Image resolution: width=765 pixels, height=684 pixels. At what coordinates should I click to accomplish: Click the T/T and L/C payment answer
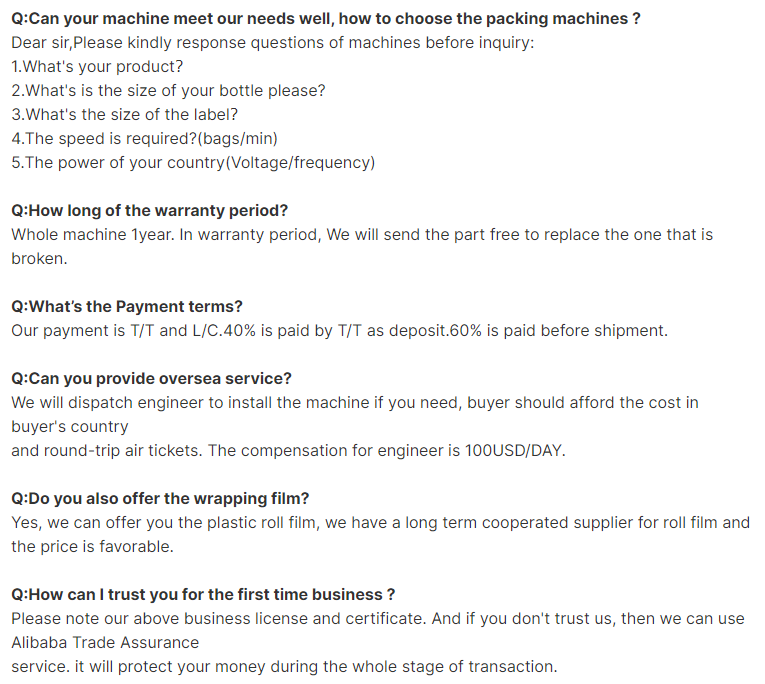339,331
